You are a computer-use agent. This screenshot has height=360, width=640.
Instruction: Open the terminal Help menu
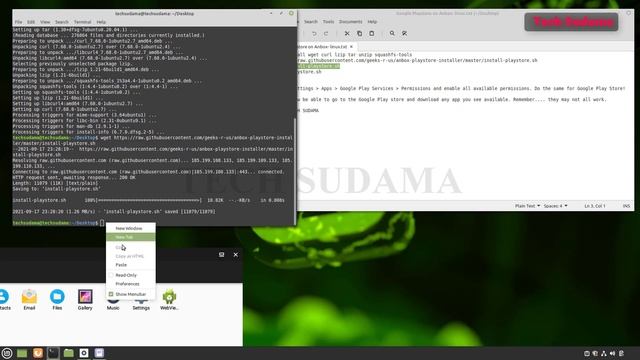coord(101,22)
